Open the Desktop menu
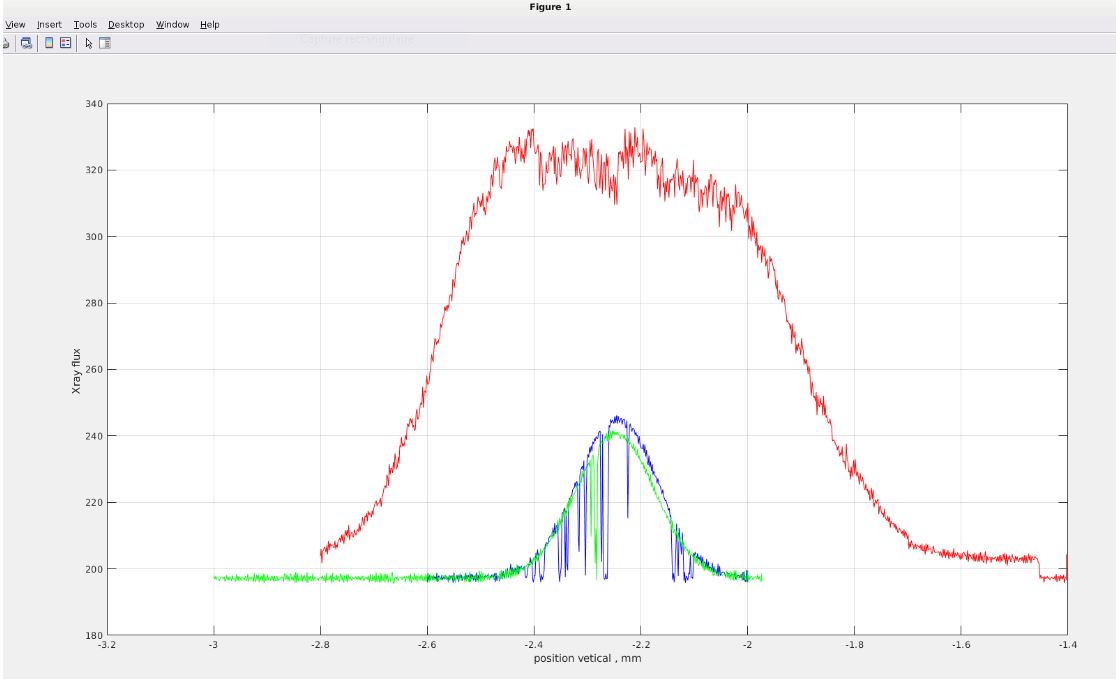This screenshot has height=679, width=1116. point(126,24)
